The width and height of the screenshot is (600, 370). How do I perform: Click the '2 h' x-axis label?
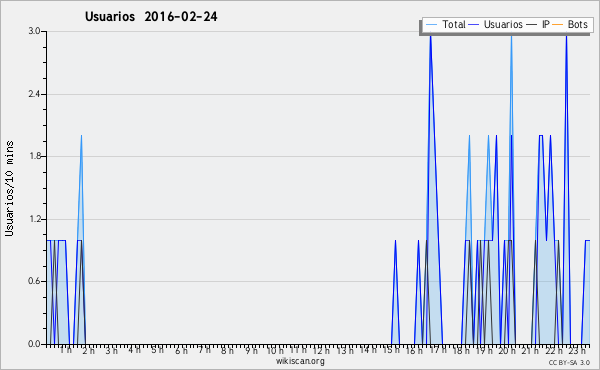pyautogui.click(x=88, y=350)
